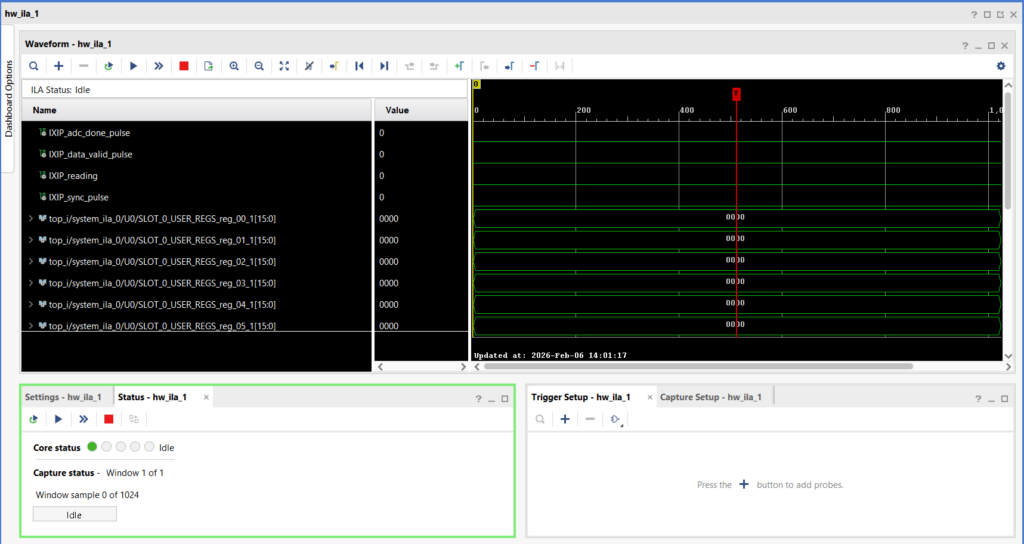
Task: Go to first time point in waveform
Action: [x=359, y=66]
